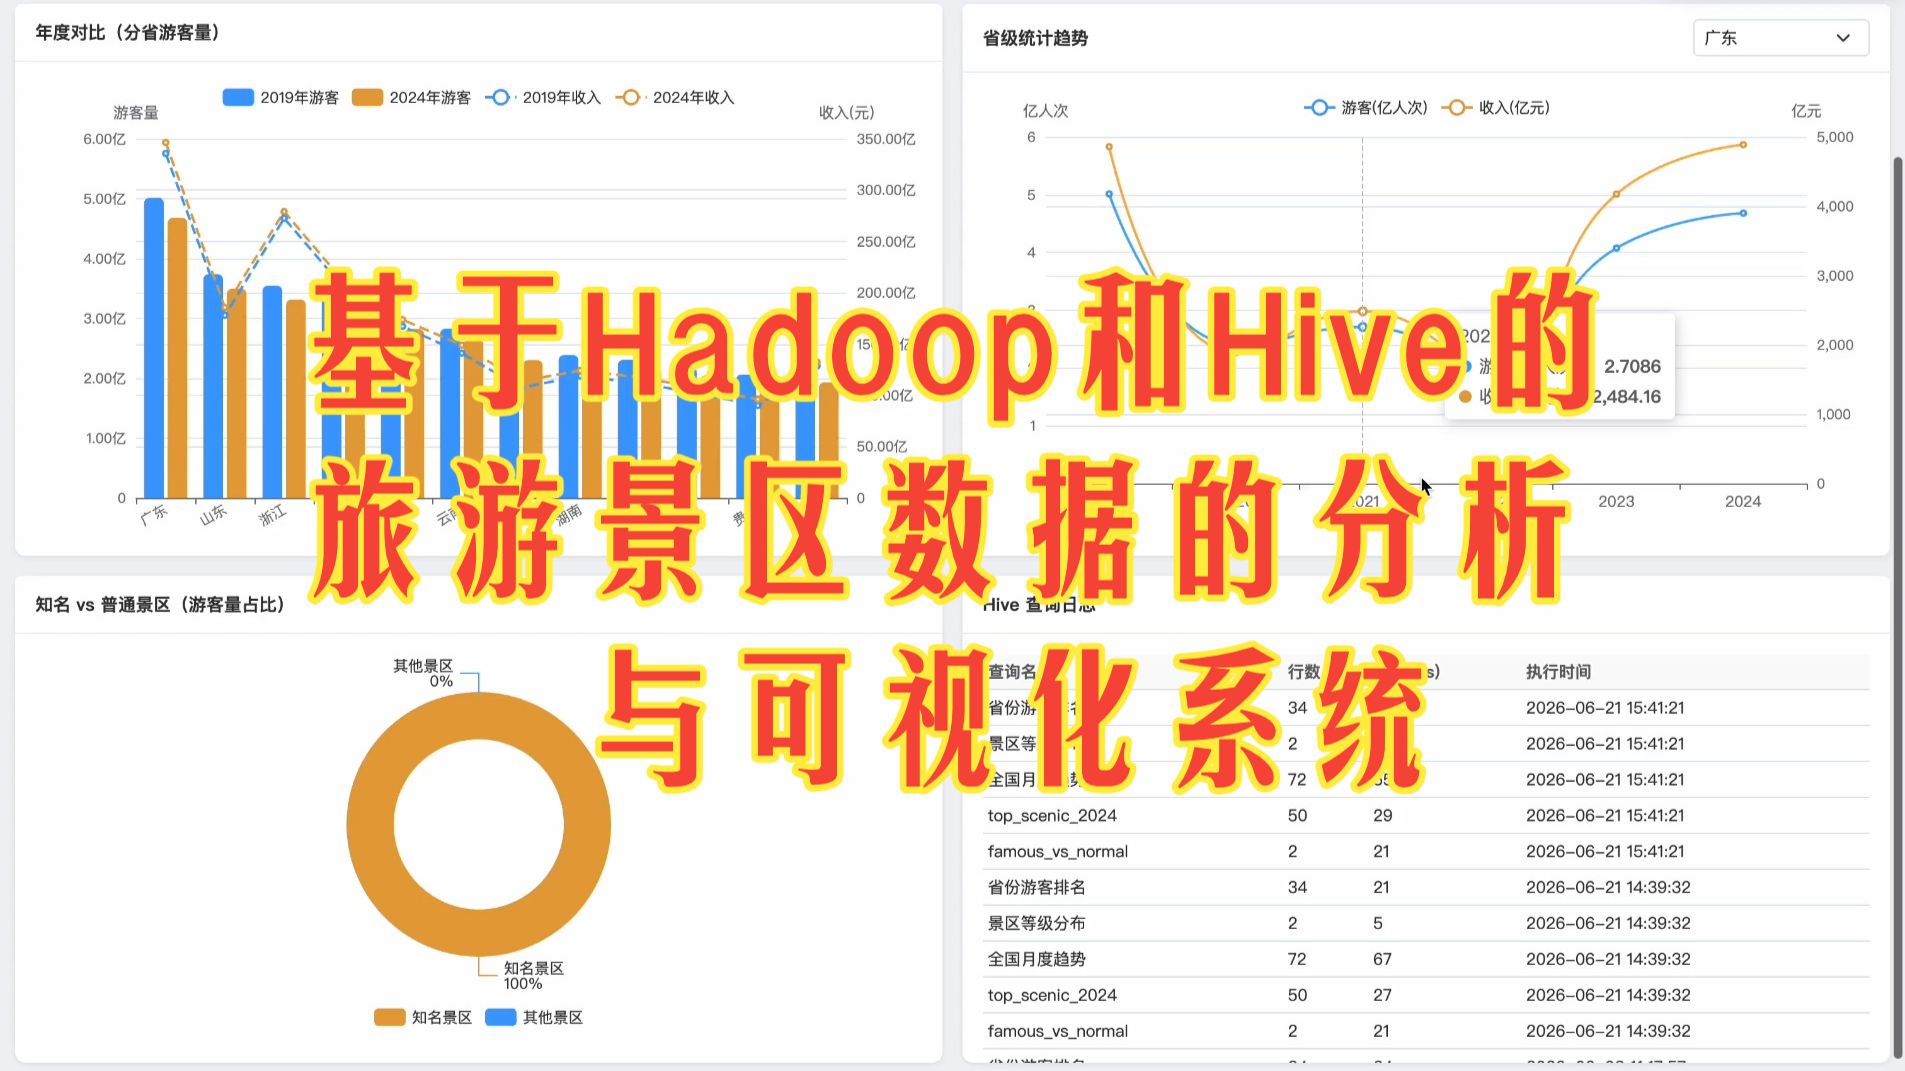The width and height of the screenshot is (1905, 1071).
Task: Toggle the 知名景区 legend under donut chart
Action: (x=423, y=1017)
